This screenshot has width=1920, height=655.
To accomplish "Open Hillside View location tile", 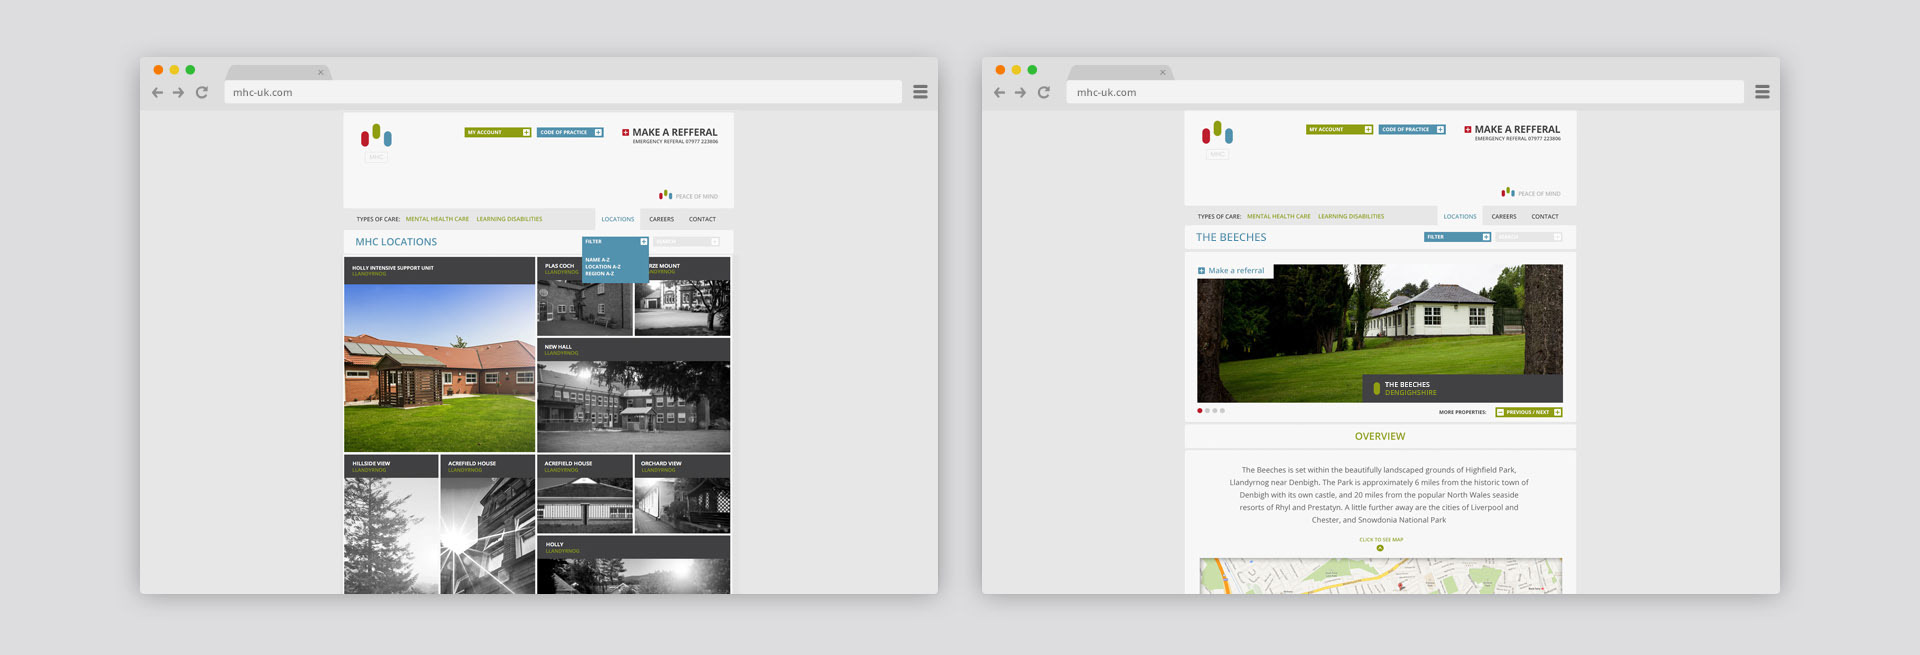I will click(x=391, y=525).
